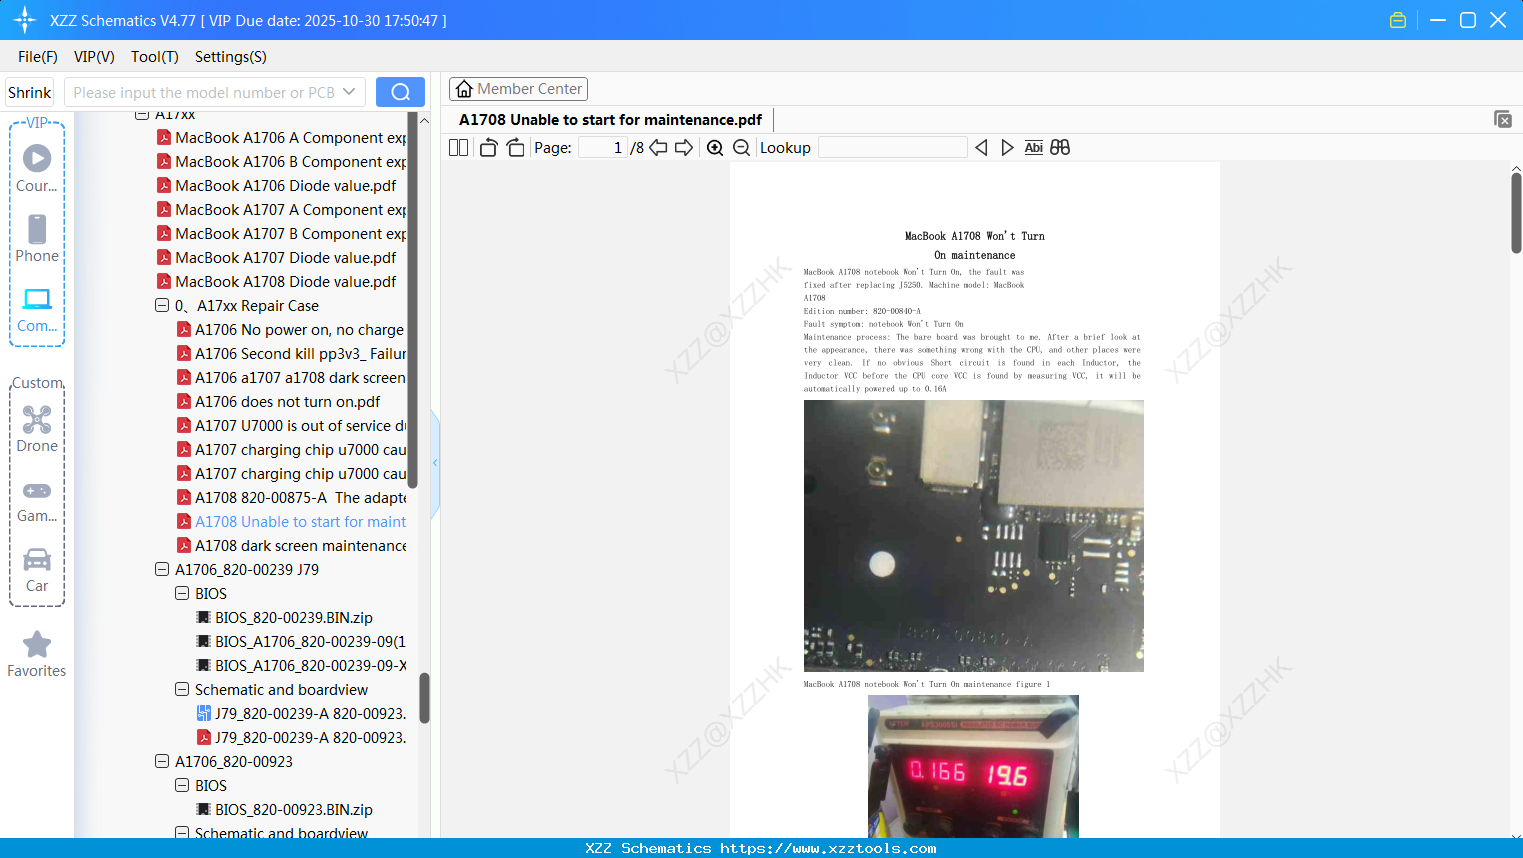The height and width of the screenshot is (858, 1523).
Task: Select the Computer category icon
Action: [37, 309]
